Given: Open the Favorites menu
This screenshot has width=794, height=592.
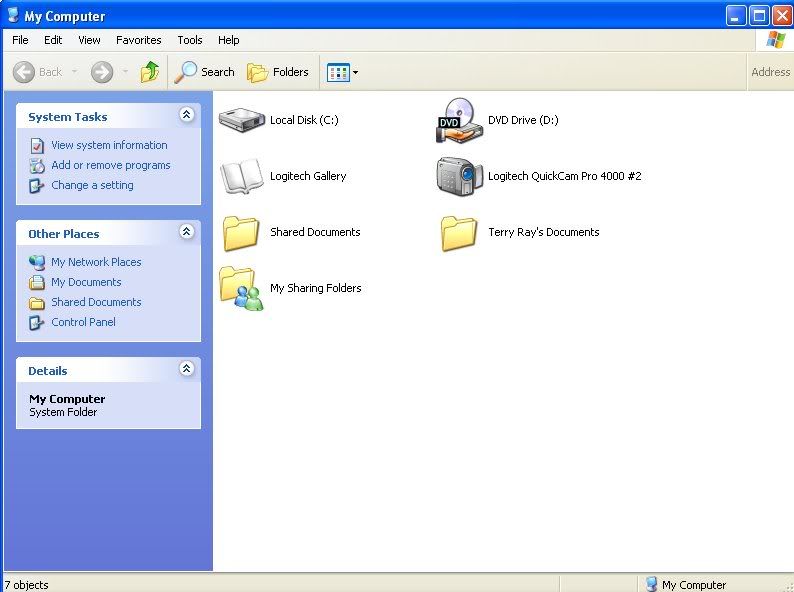Looking at the screenshot, I should point(138,40).
